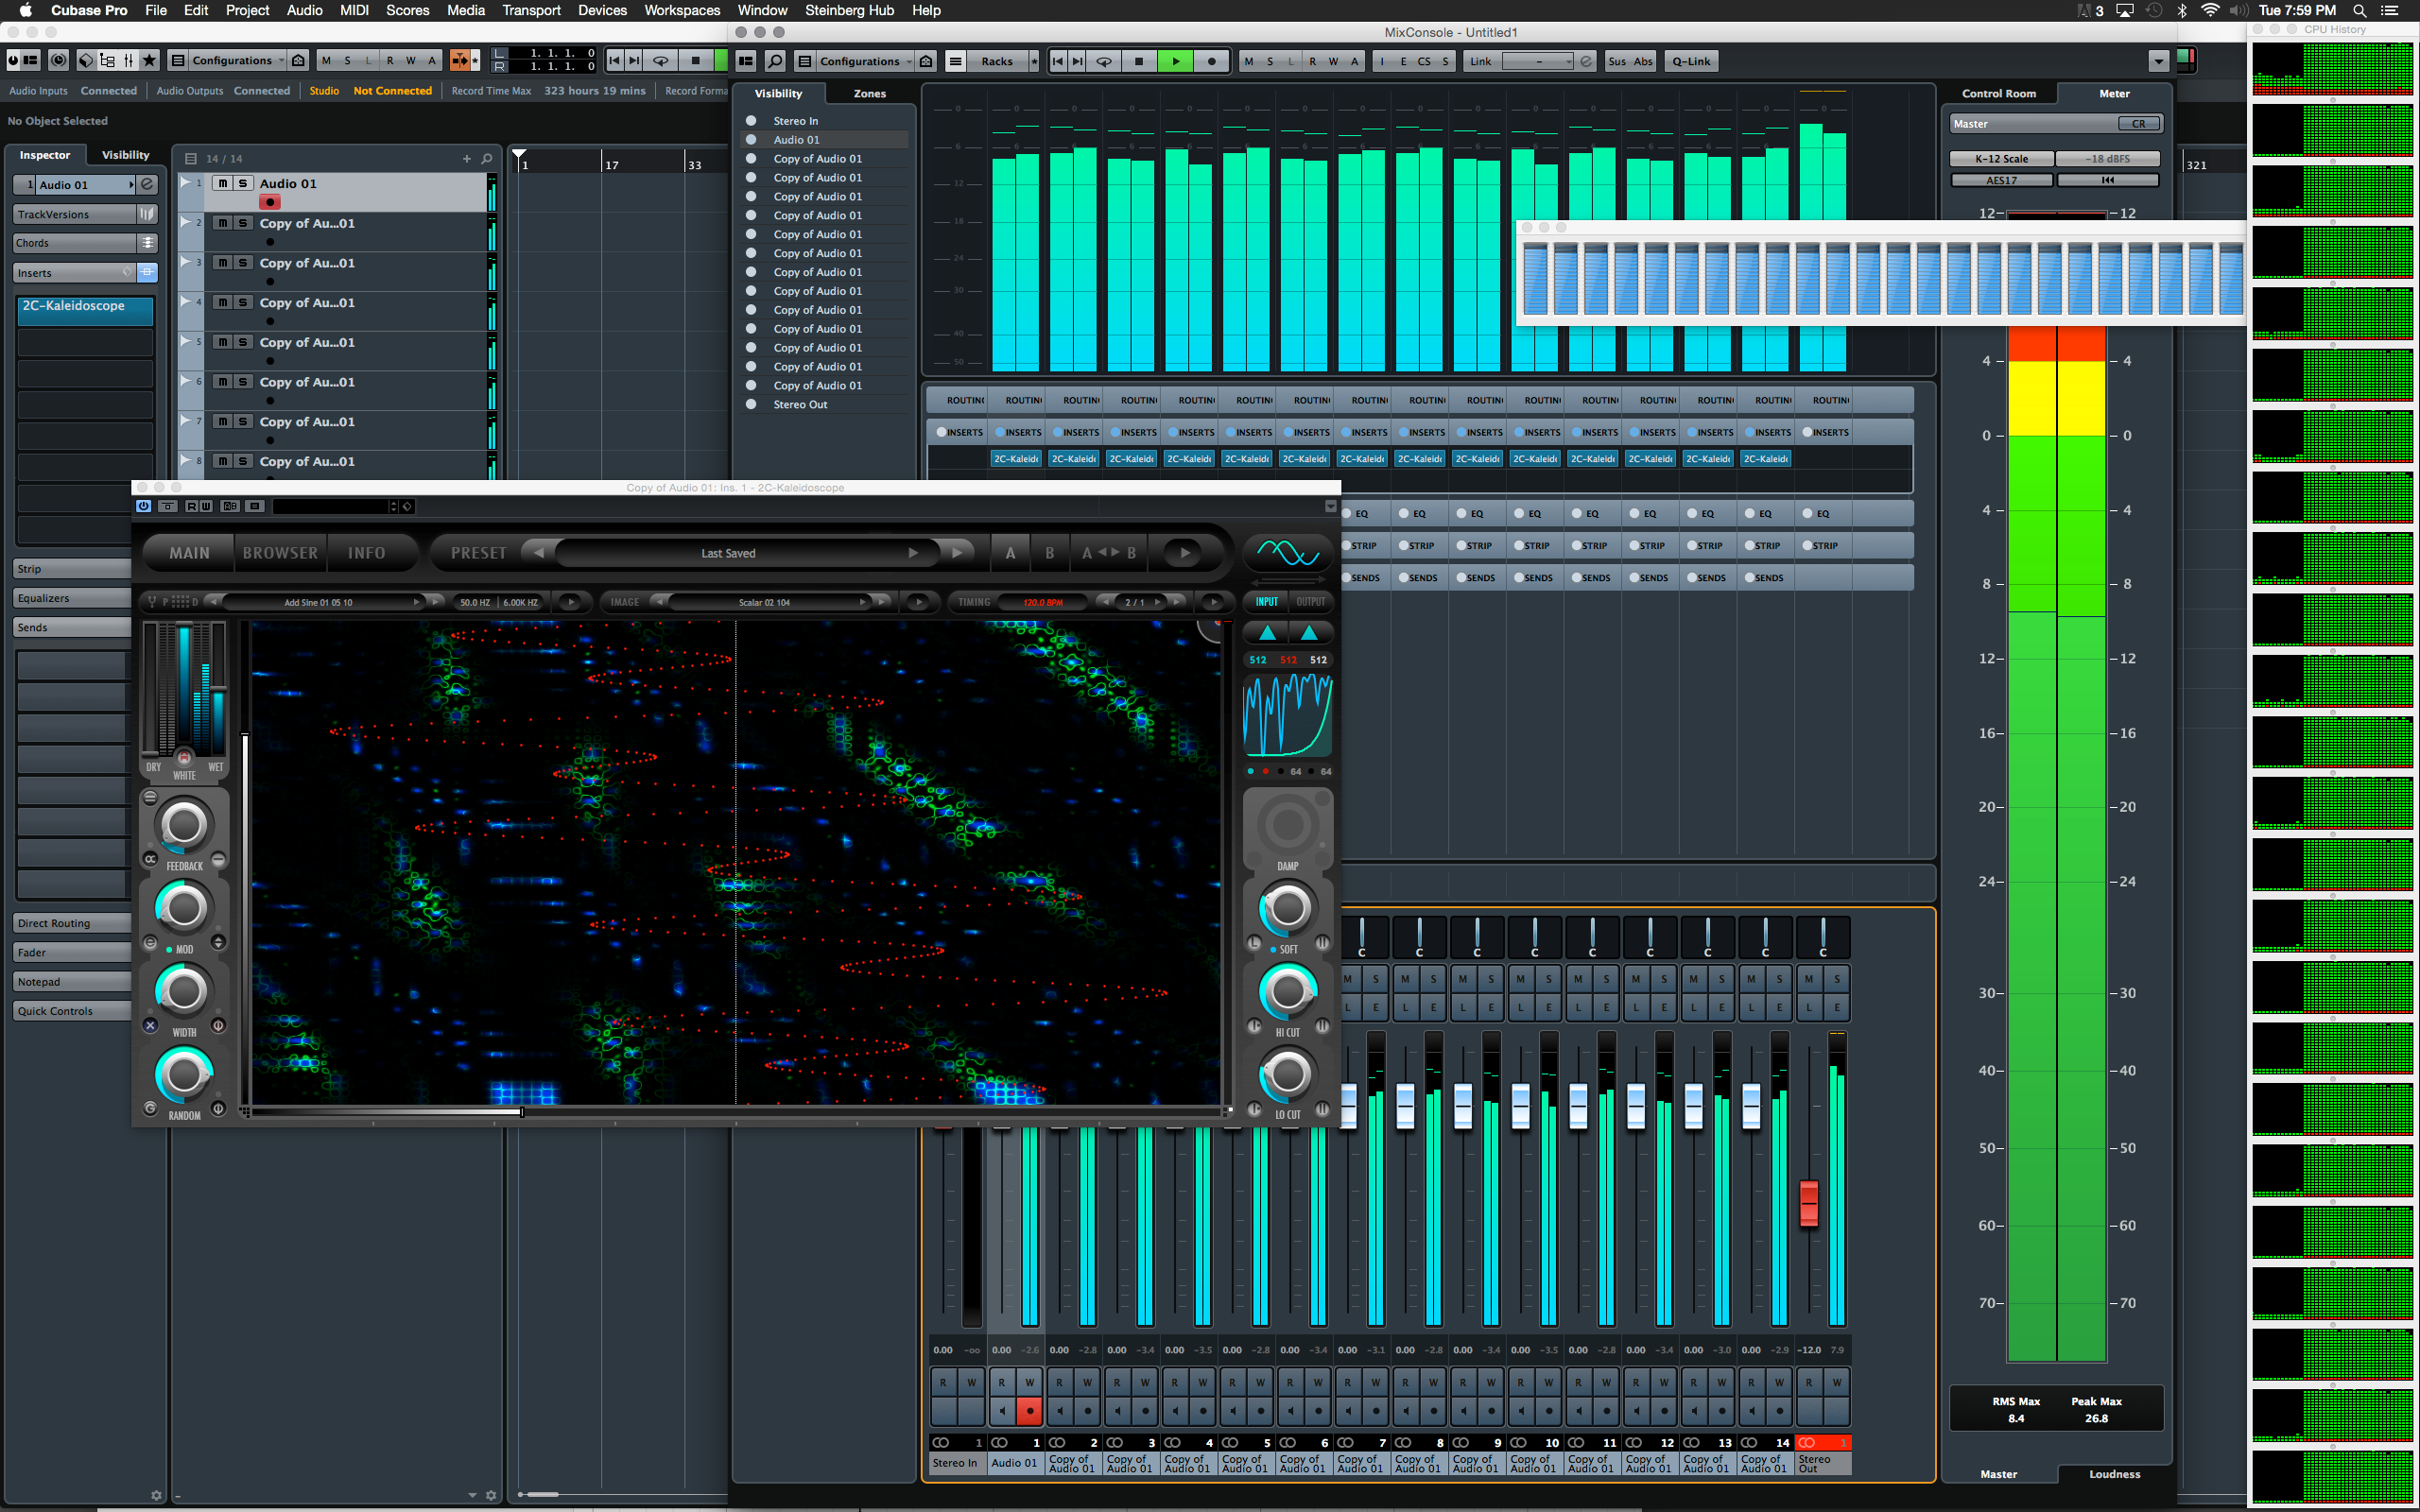Toggle visibility dot for Stereo Out channel
This screenshot has height=1512, width=2420.
(x=751, y=404)
